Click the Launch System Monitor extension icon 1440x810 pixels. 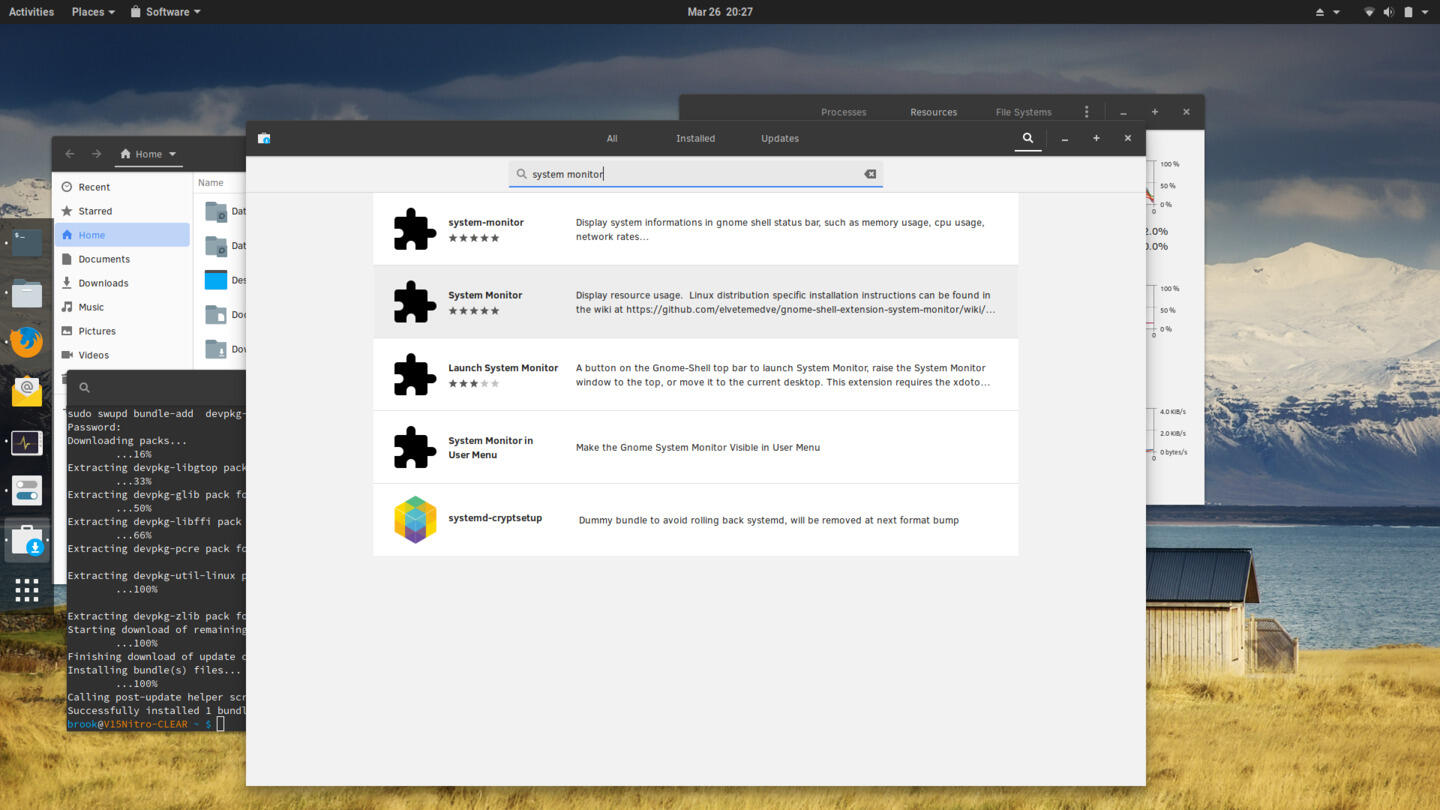click(x=414, y=375)
